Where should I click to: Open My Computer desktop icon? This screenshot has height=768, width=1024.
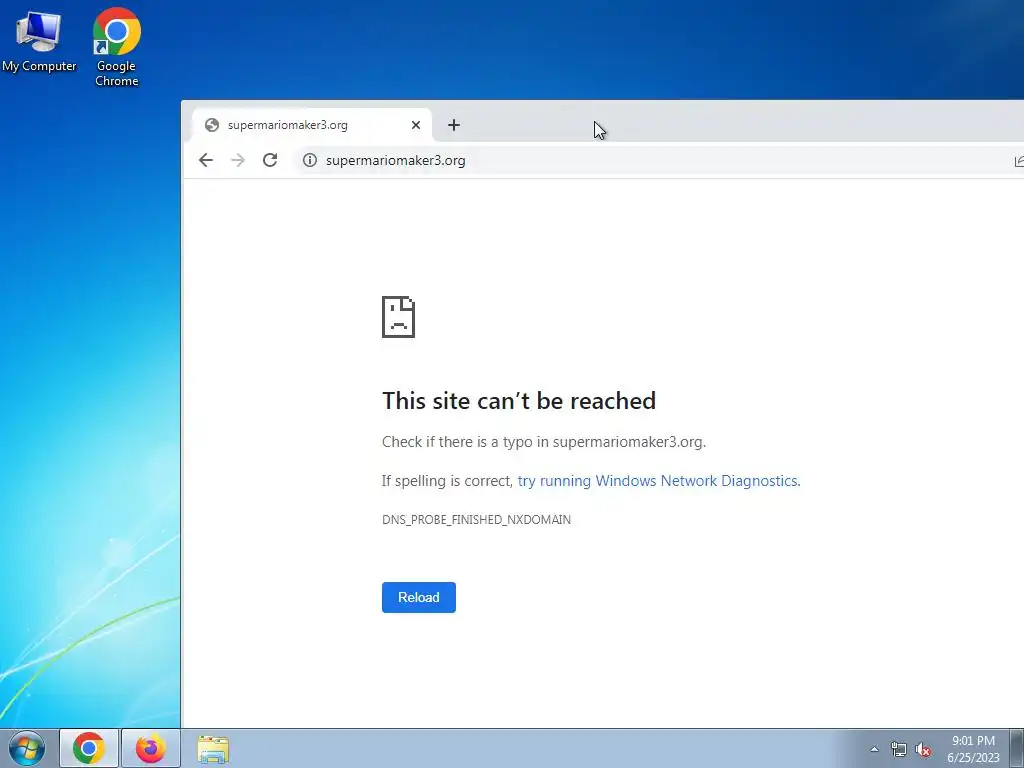click(39, 42)
